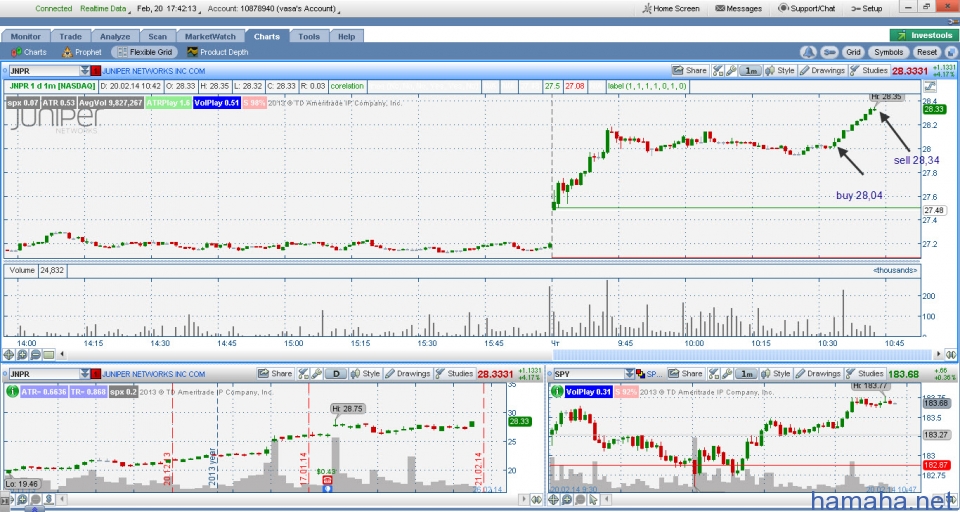This screenshot has width=960, height=512.
Task: Click the SPY symbol field
Action: [588, 374]
